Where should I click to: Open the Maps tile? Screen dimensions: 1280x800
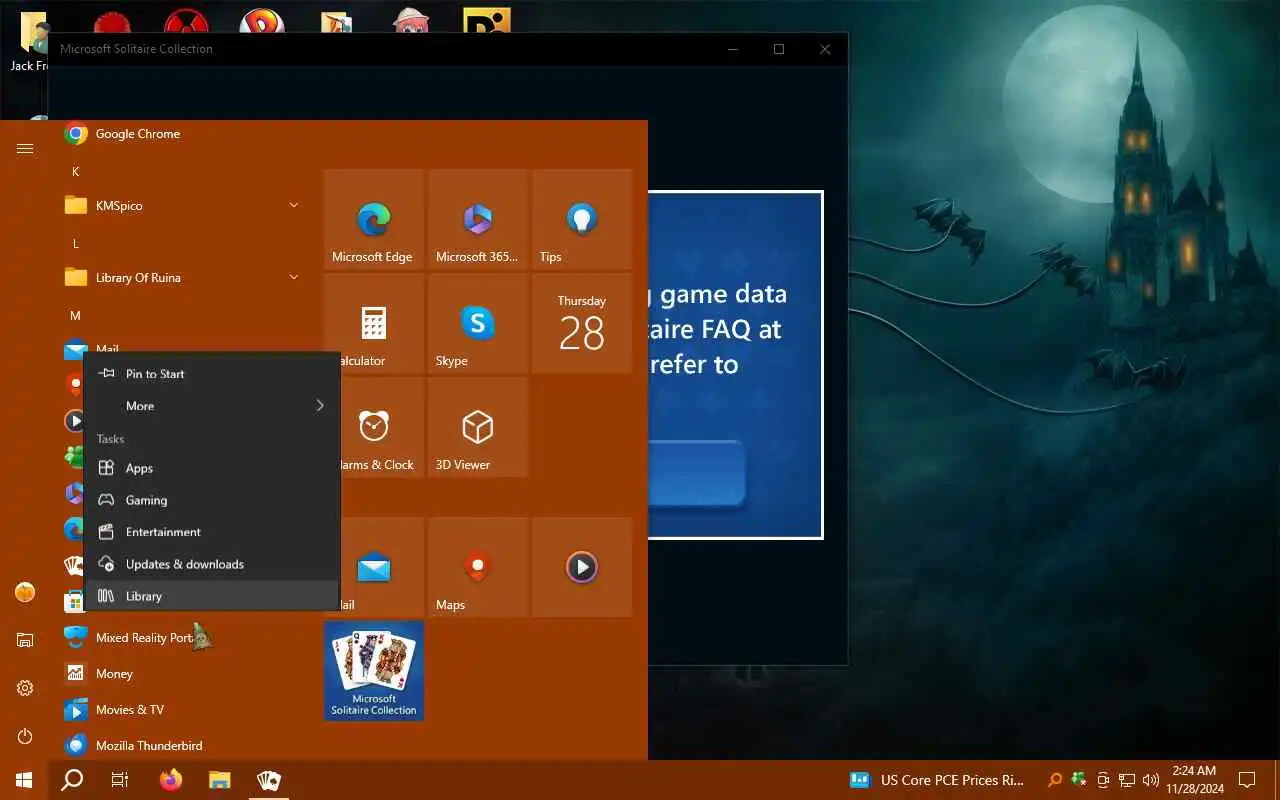(x=477, y=567)
